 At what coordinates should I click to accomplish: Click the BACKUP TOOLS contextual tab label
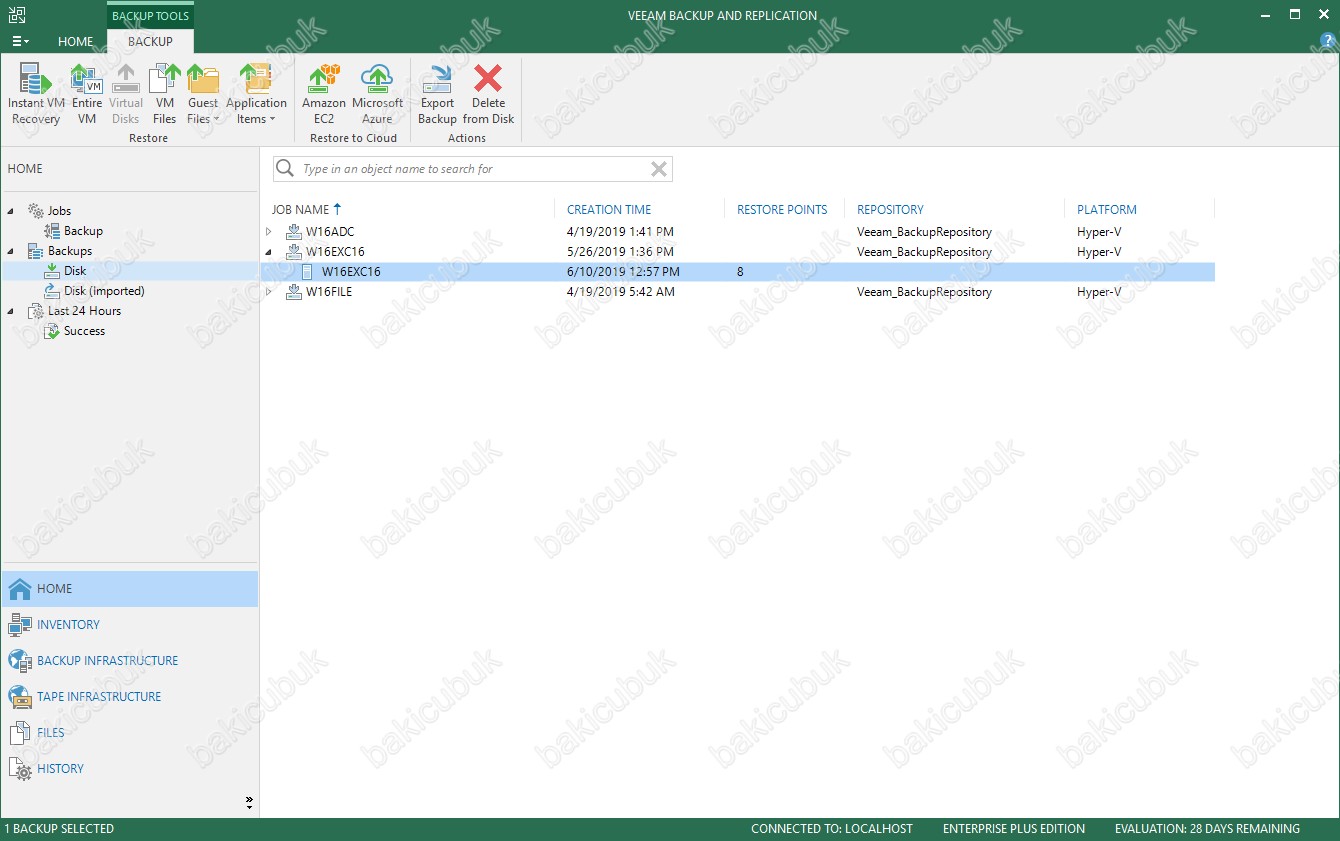[150, 16]
